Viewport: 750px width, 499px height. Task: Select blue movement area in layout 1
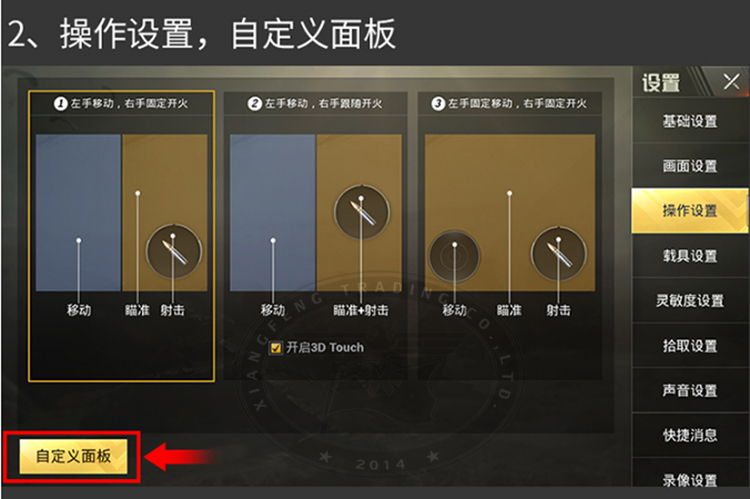coord(78,212)
